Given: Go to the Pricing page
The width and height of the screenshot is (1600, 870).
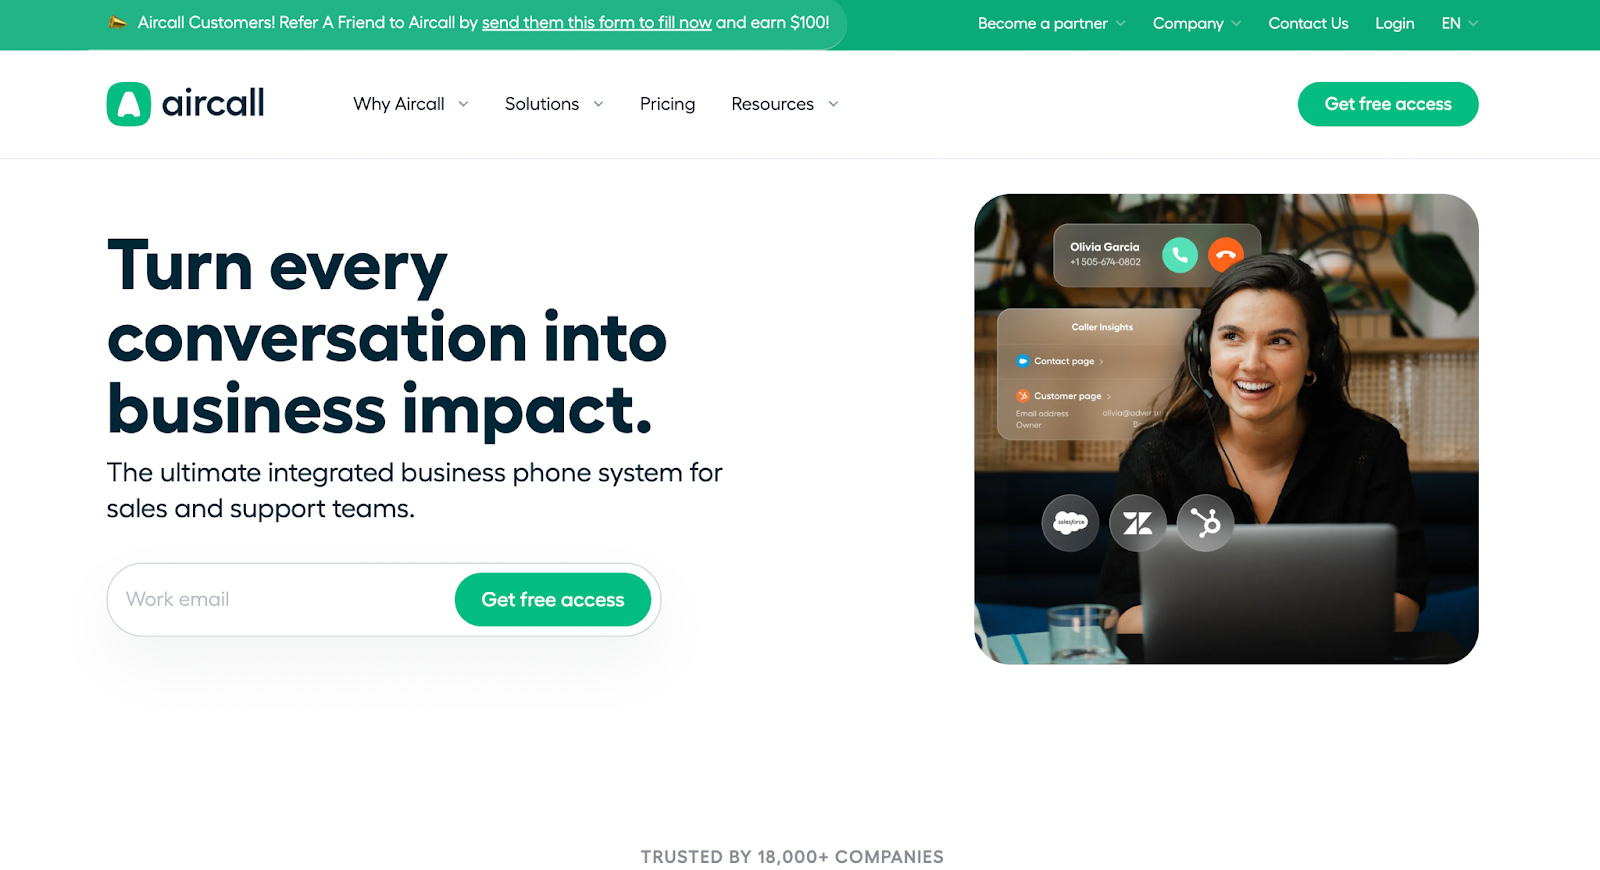Looking at the screenshot, I should 667,104.
